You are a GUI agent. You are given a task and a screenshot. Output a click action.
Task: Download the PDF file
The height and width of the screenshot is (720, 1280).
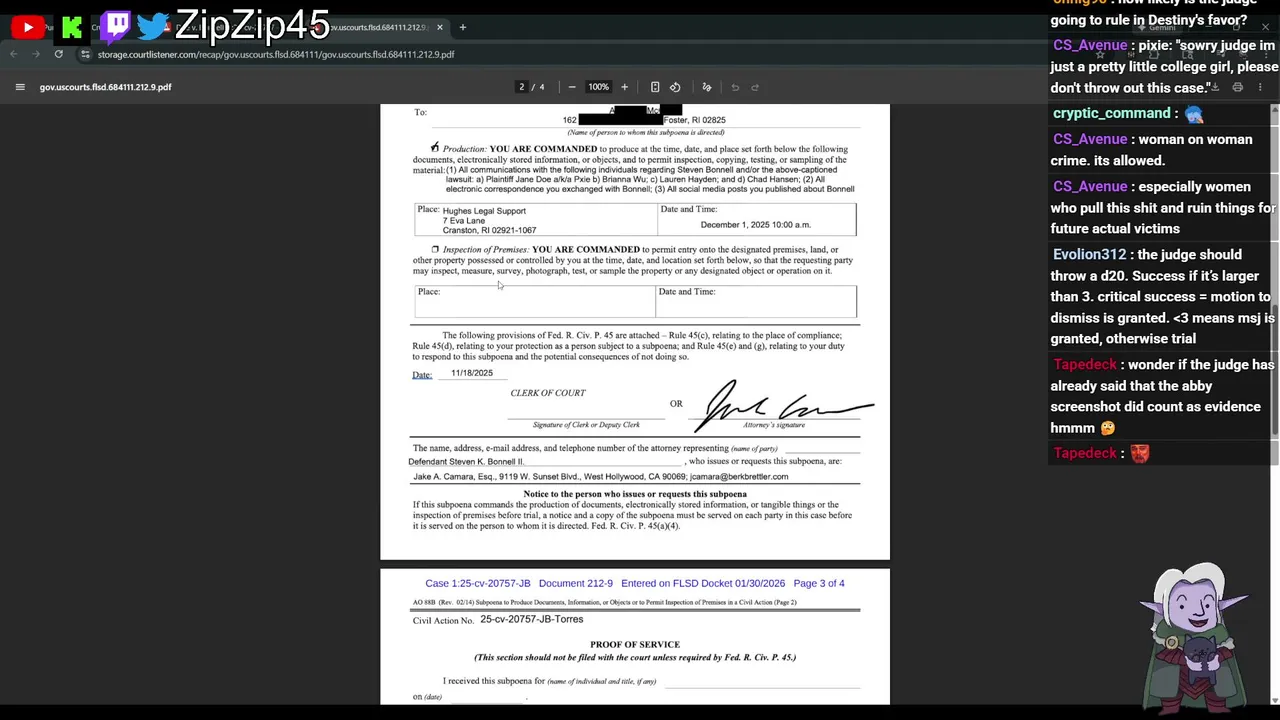[x=1215, y=87]
